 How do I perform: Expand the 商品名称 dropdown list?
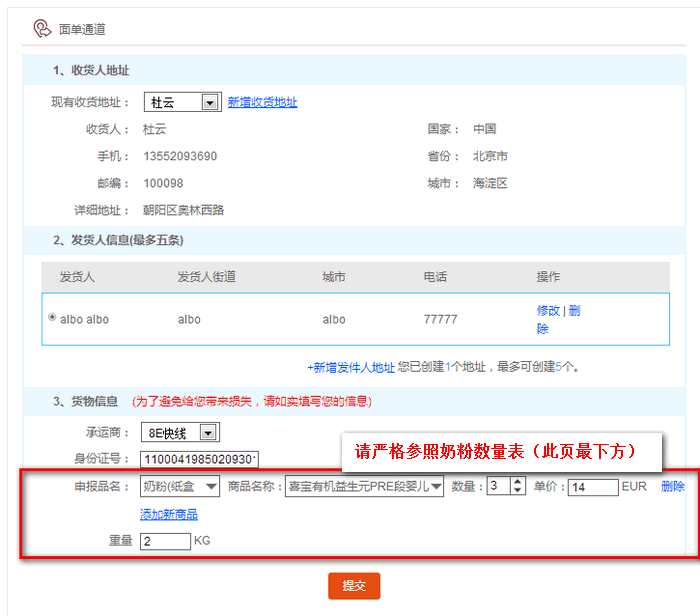pyautogui.click(x=437, y=487)
